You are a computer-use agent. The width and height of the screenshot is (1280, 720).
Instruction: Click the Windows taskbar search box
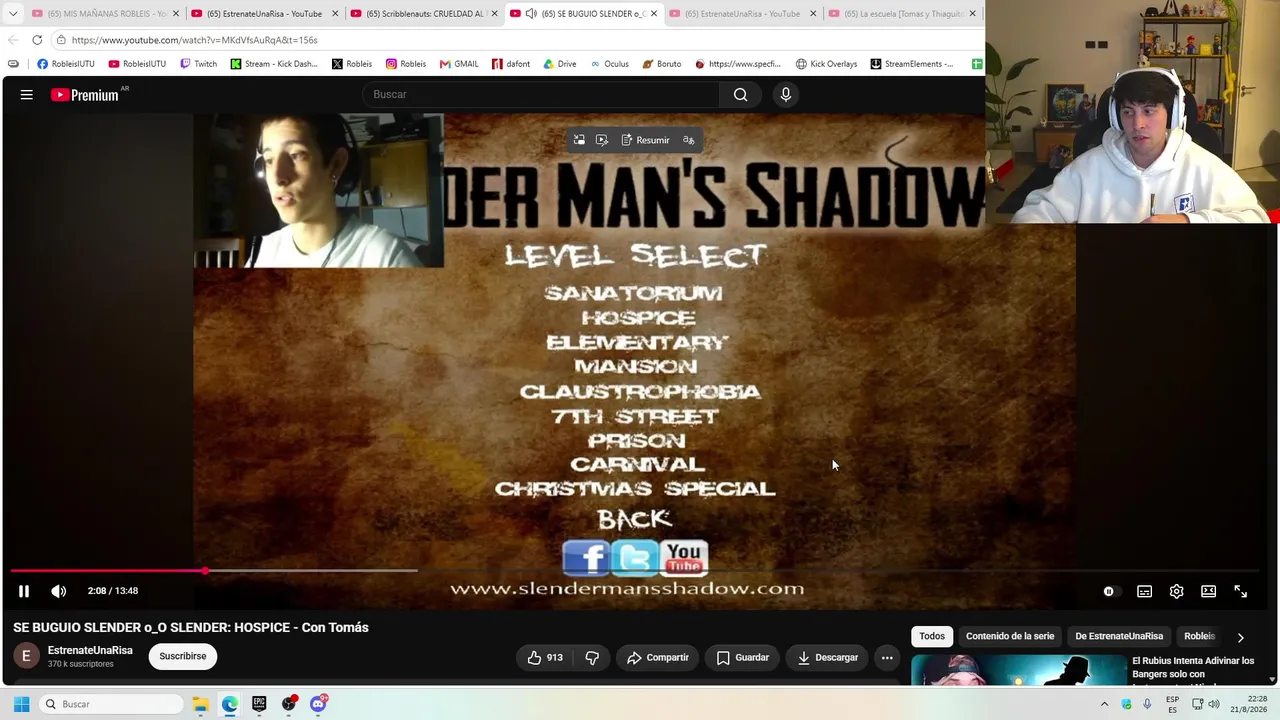112,704
